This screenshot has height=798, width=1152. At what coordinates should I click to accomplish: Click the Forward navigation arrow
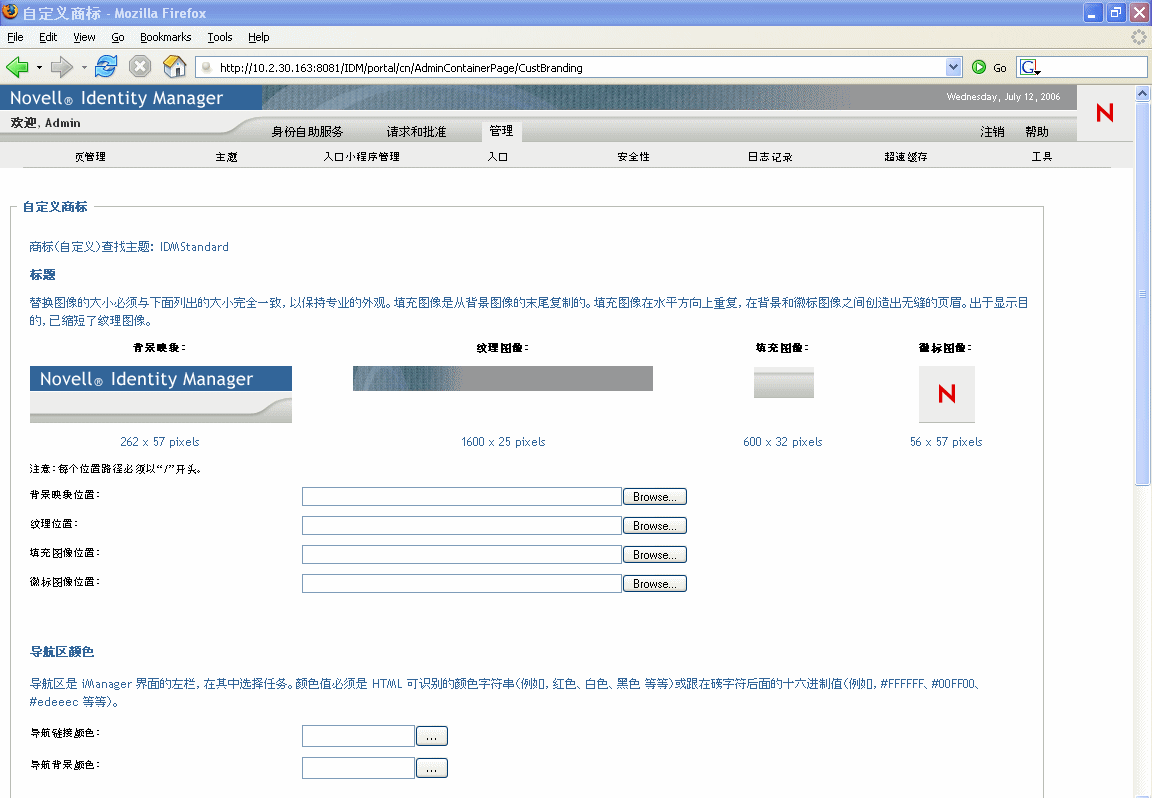pos(58,66)
